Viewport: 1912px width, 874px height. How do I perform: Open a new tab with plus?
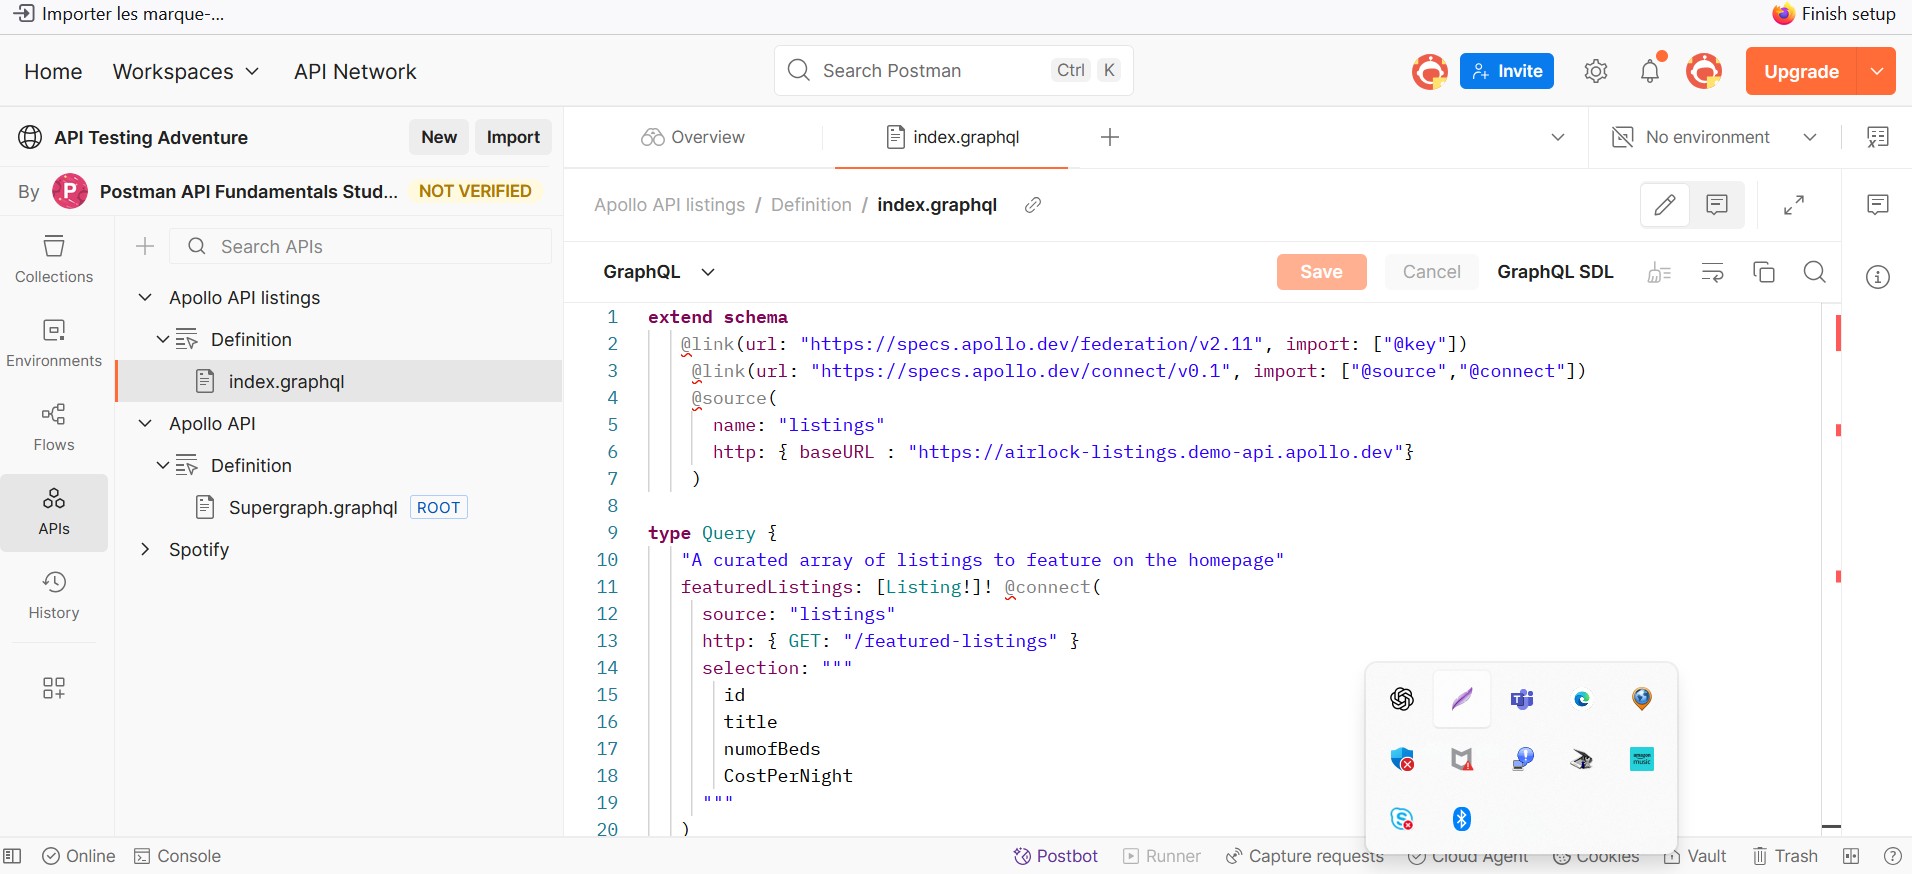[1110, 137]
